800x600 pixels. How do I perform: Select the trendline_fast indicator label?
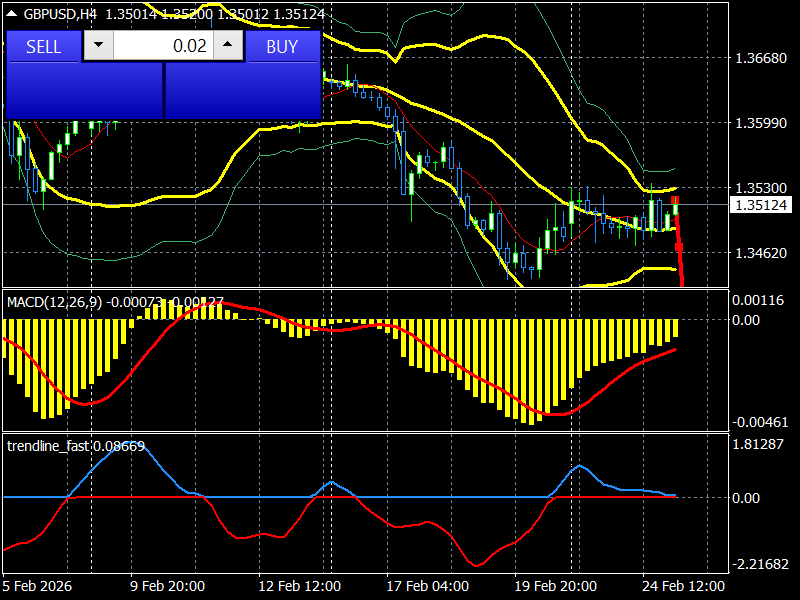(48, 446)
